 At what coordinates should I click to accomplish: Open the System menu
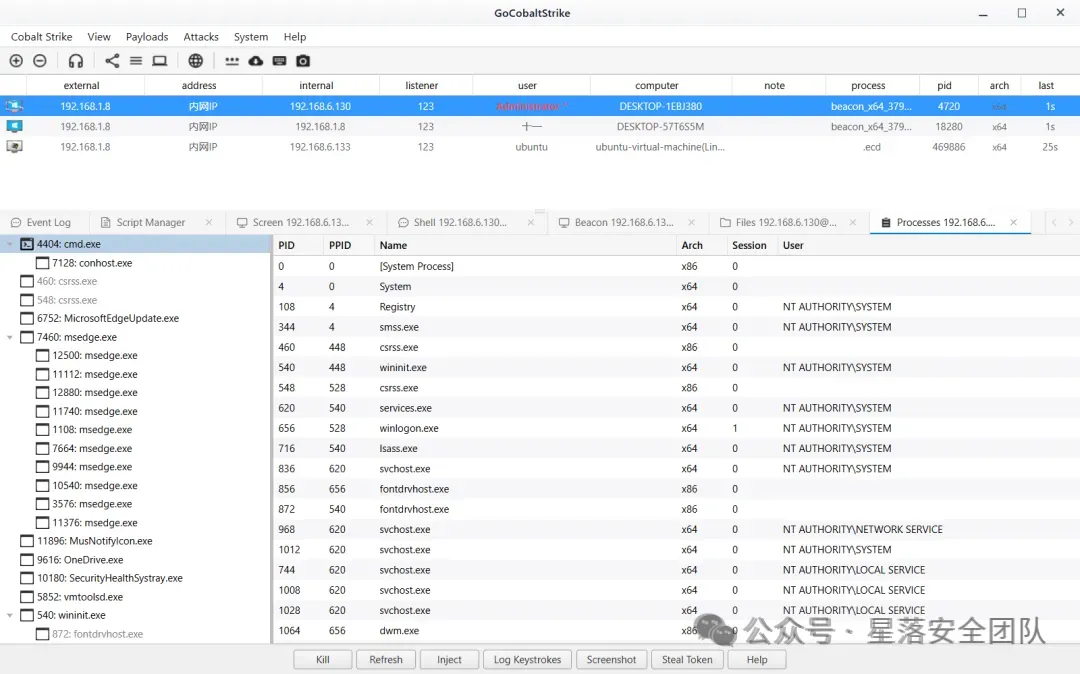pyautogui.click(x=251, y=36)
